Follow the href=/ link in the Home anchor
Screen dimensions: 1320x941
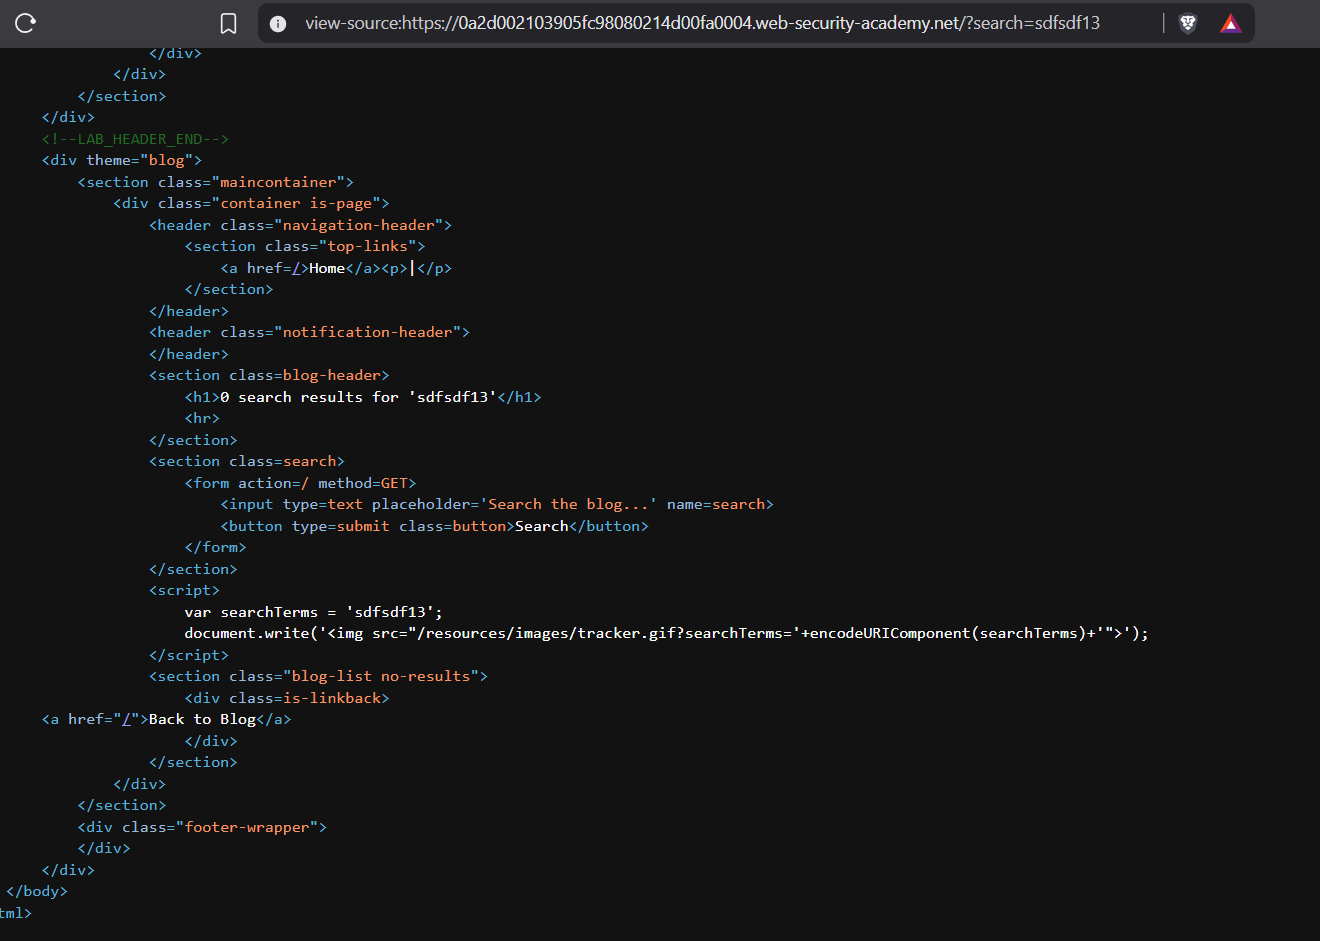pos(297,268)
